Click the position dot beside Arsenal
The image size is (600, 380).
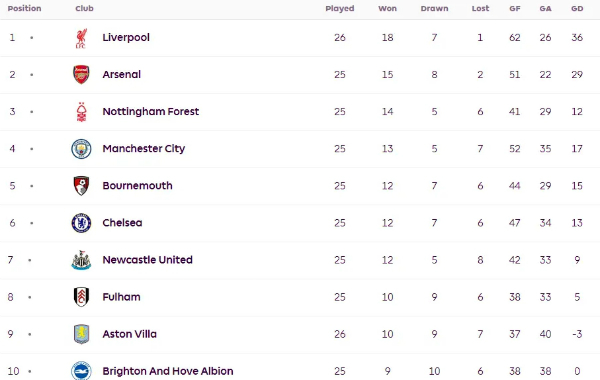click(x=32, y=75)
